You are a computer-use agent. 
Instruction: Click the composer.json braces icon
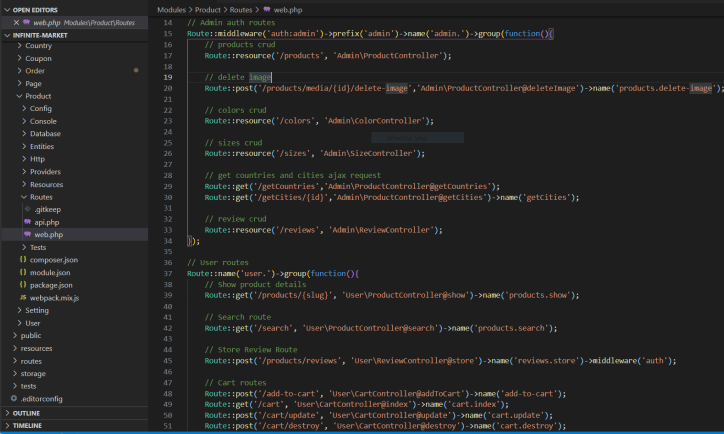tap(23, 260)
